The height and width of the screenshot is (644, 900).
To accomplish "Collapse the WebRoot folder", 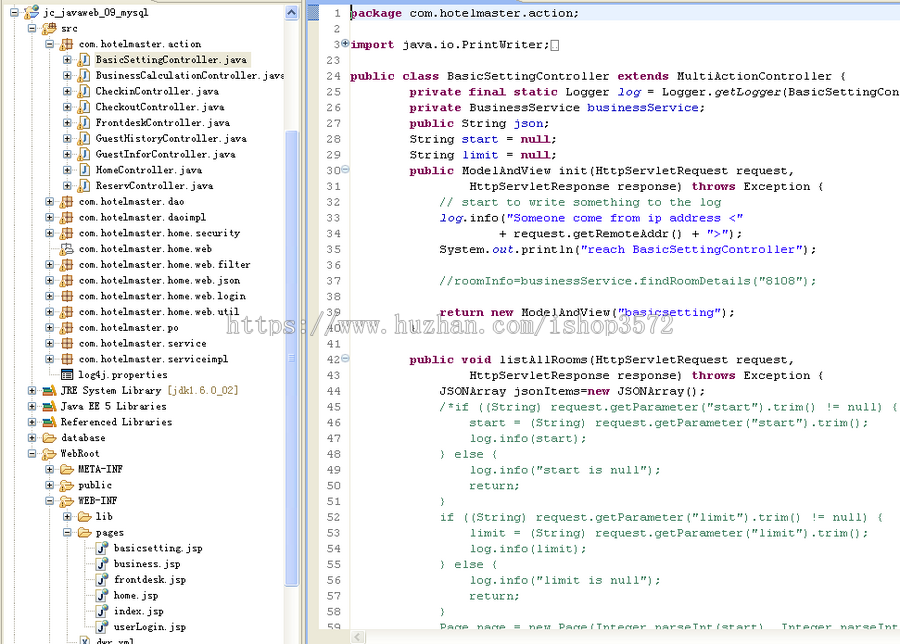I will [32, 453].
